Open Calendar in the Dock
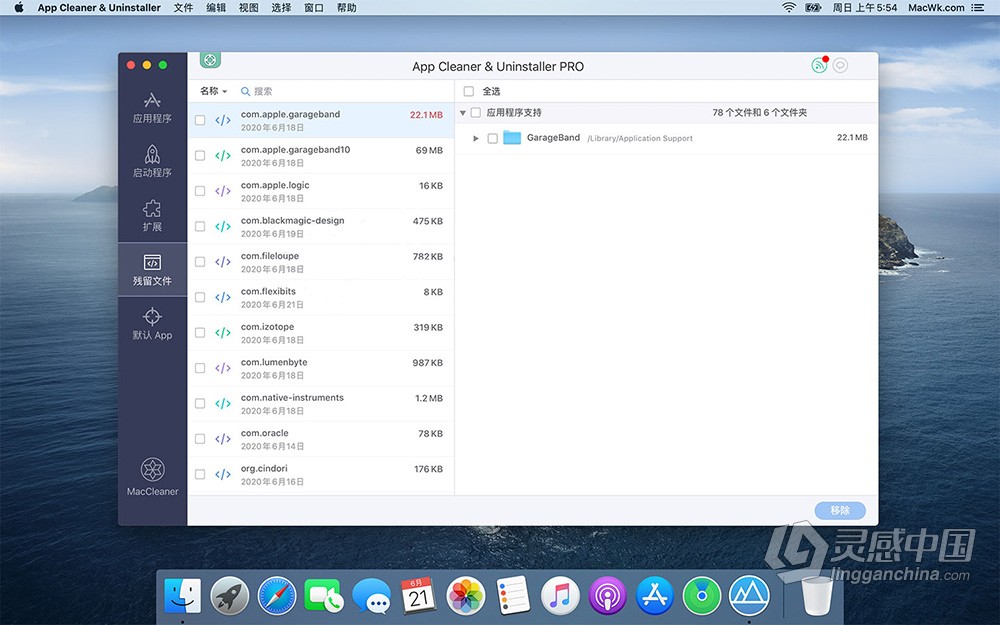Viewport: 1000px width, 625px height. [418, 596]
